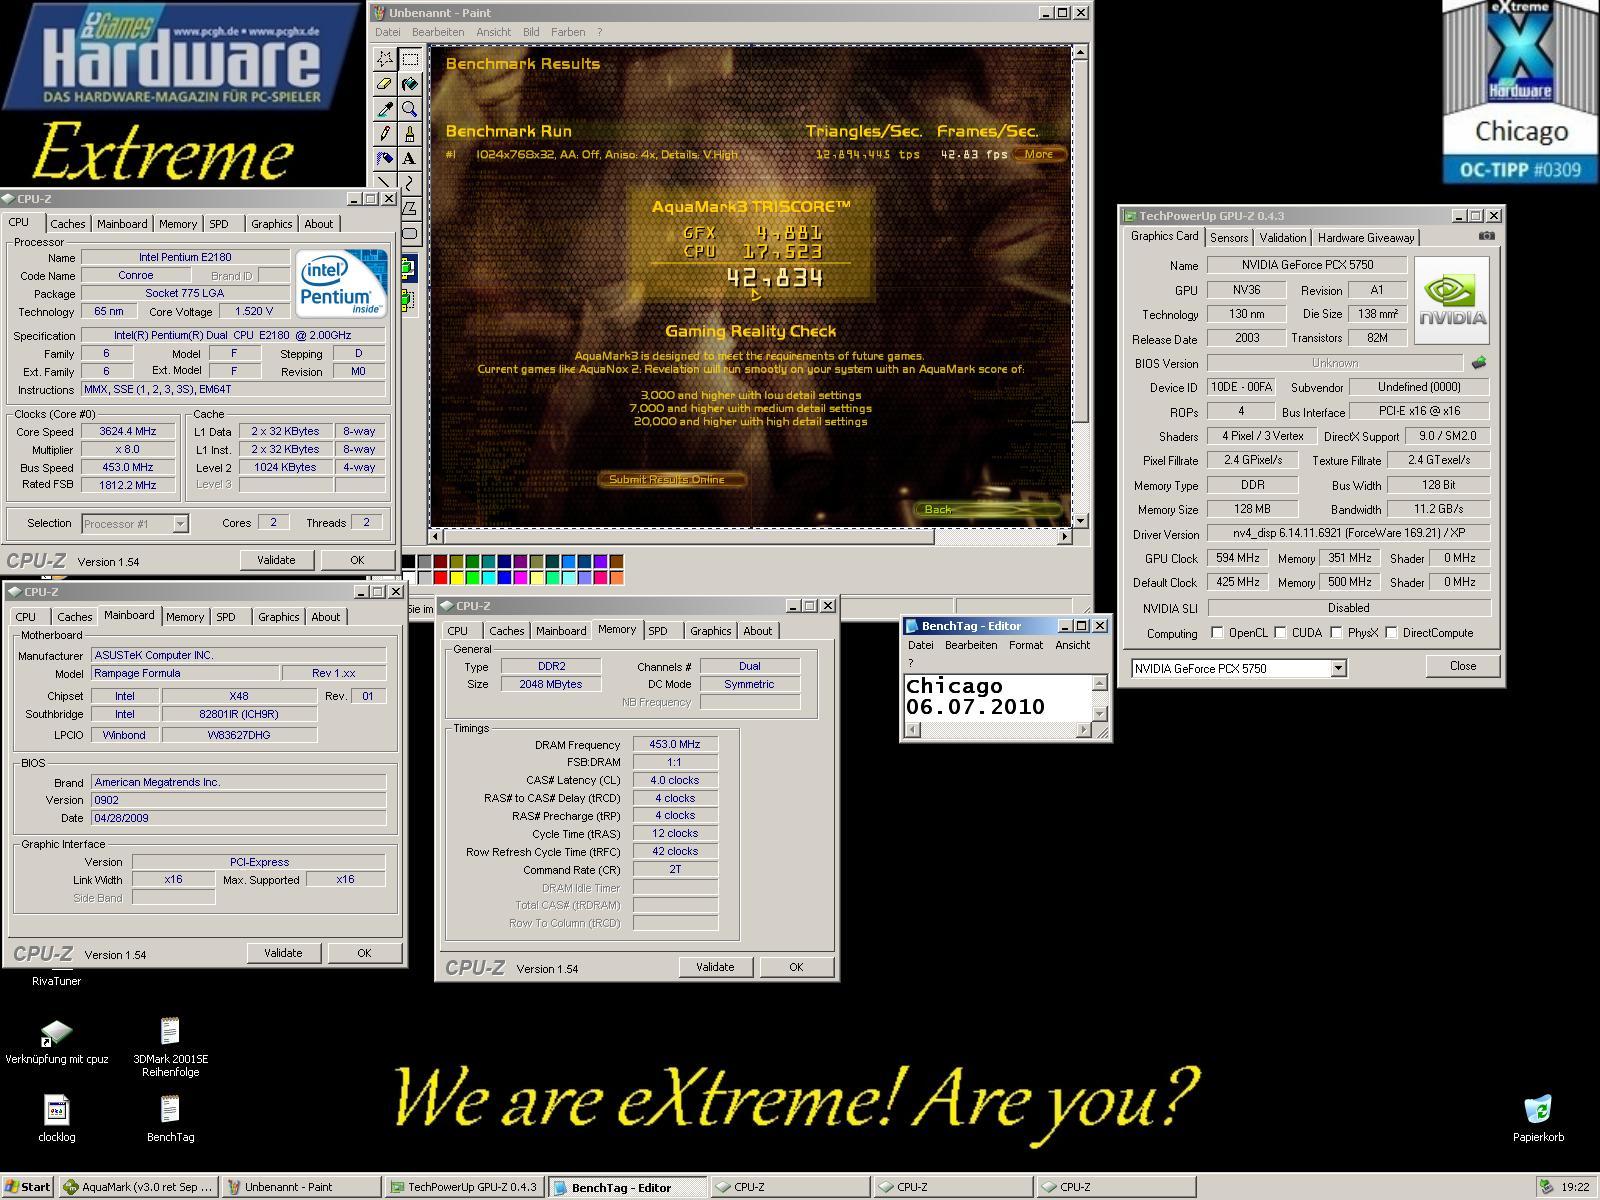1600x1200 pixels.
Task: Tick the CUDA checkbox in GPU-Z
Action: pyautogui.click(x=1280, y=633)
